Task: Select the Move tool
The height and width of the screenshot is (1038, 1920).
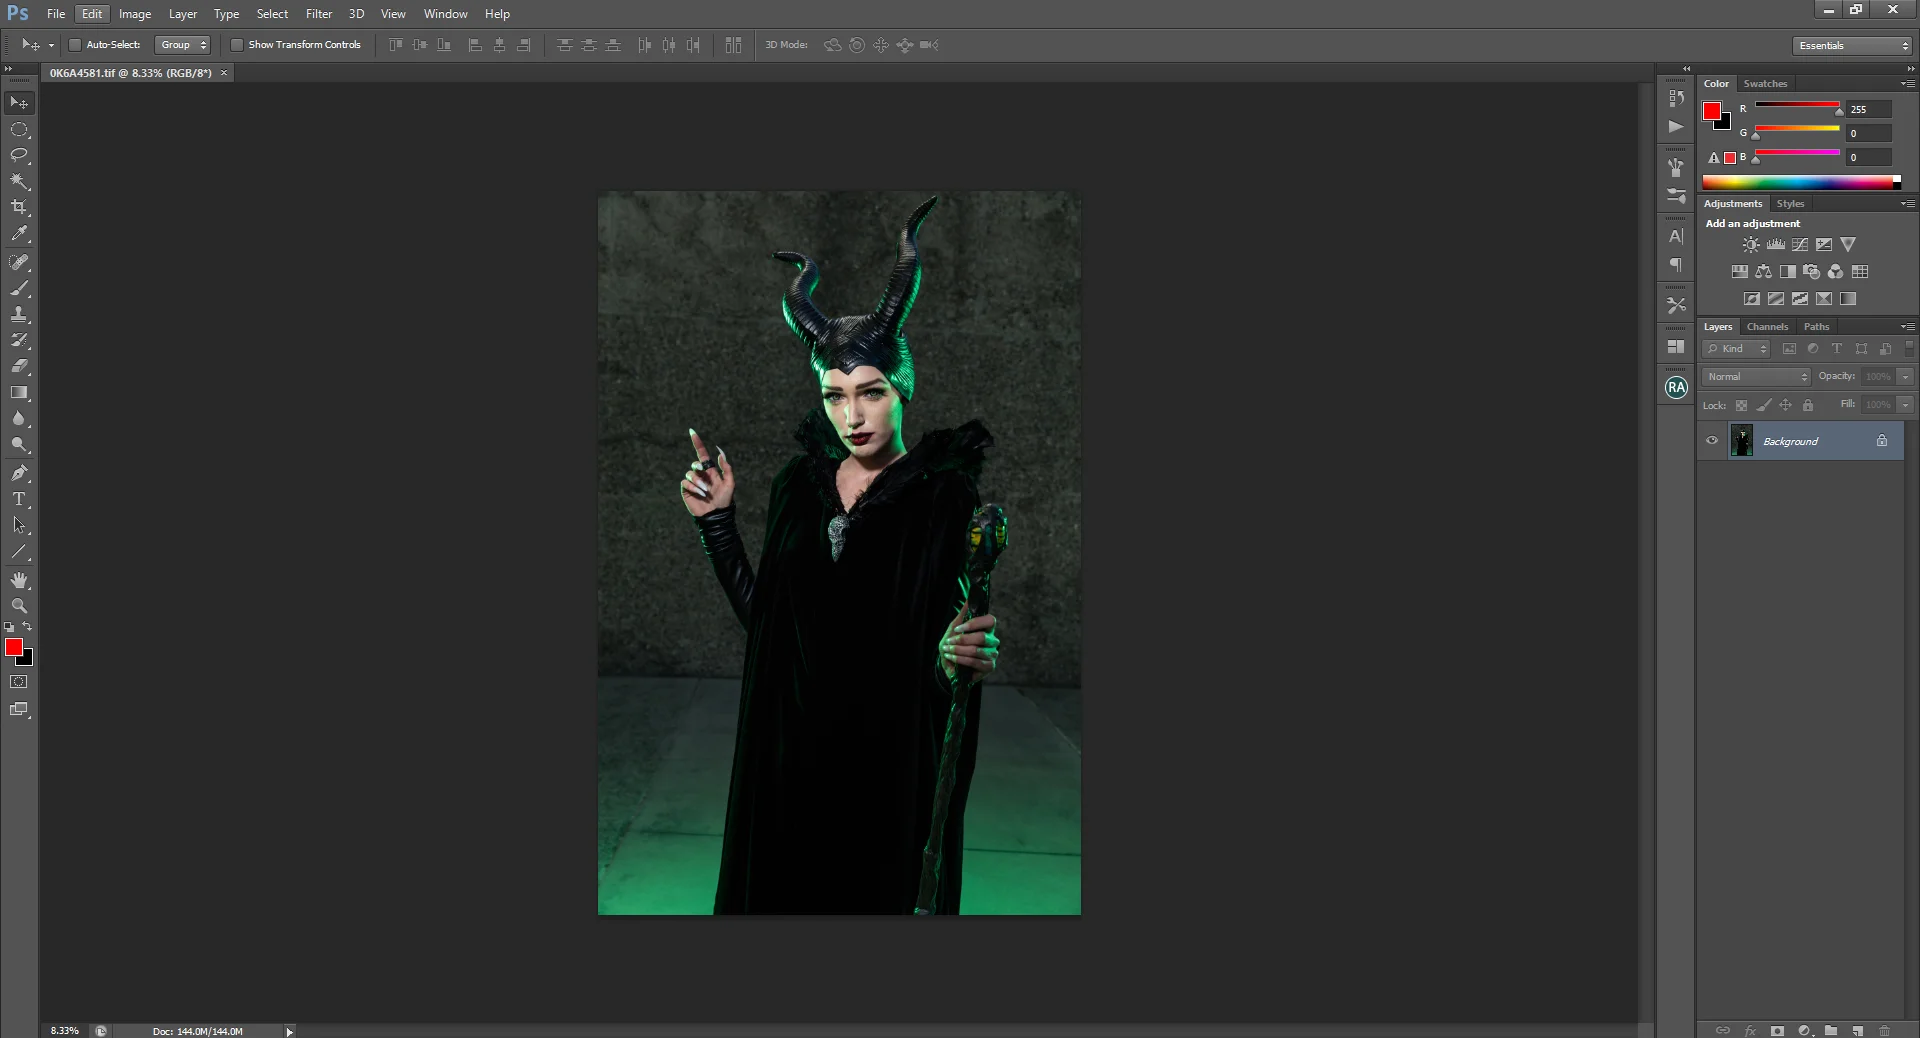Action: 19,103
